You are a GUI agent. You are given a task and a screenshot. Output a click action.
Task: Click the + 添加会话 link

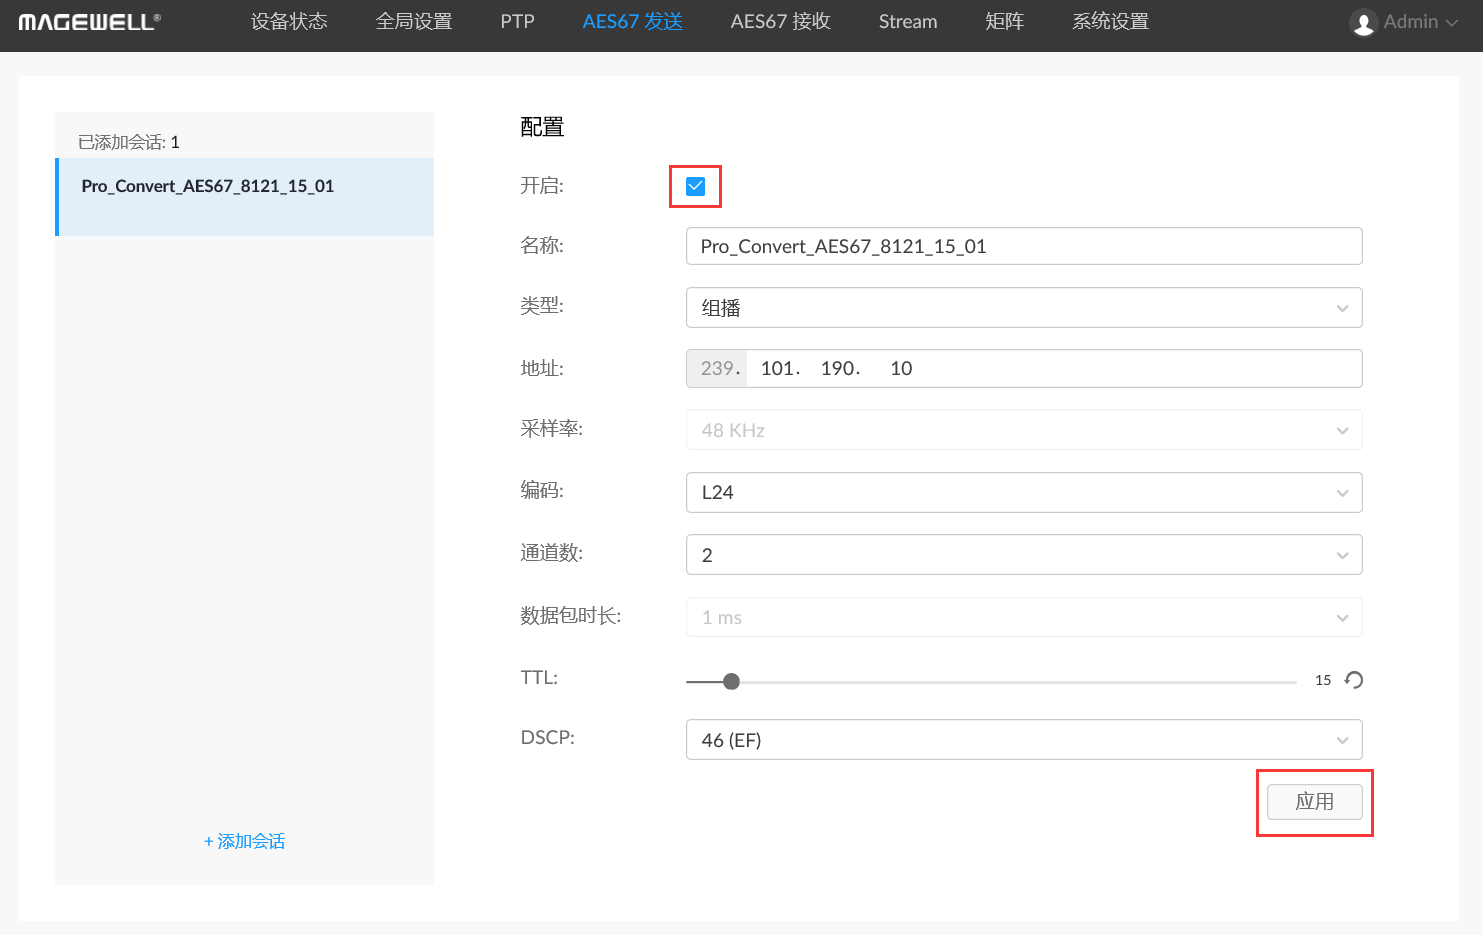pos(245,841)
